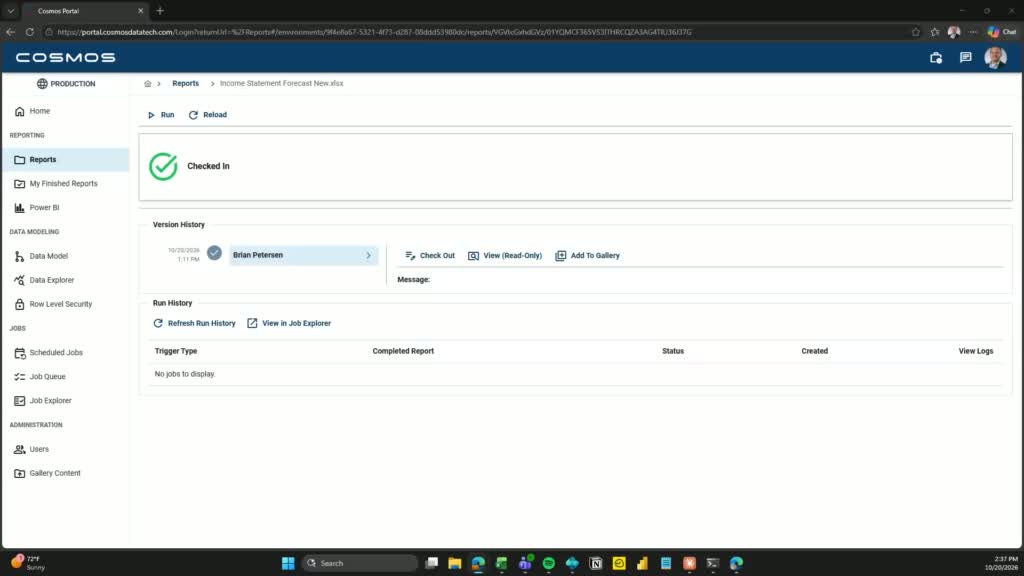Open the tab list dropdown arrow
The image size is (1024, 576).
click(x=10, y=11)
